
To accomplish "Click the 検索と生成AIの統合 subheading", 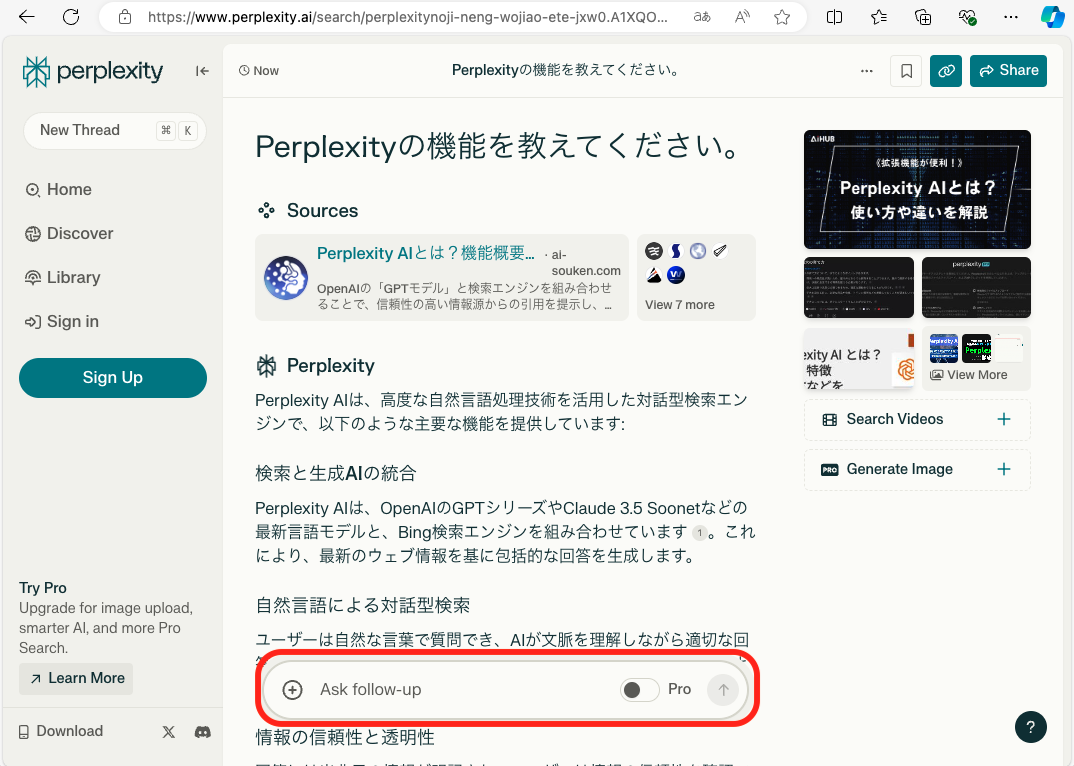I will coord(336,473).
